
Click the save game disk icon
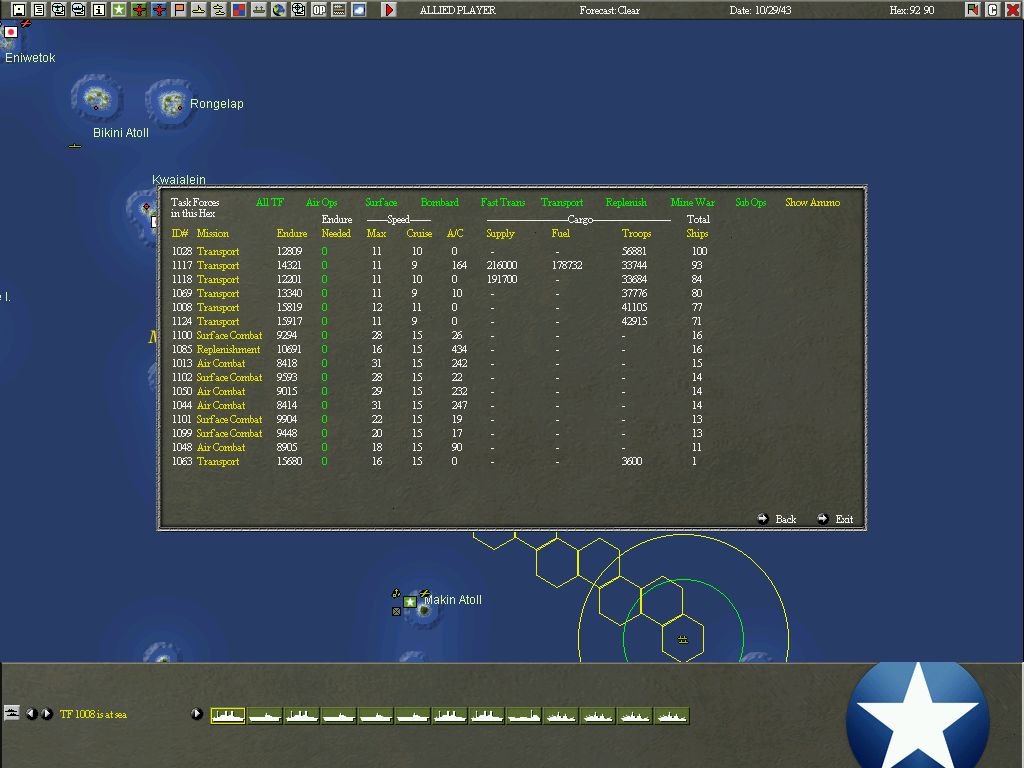coord(18,10)
